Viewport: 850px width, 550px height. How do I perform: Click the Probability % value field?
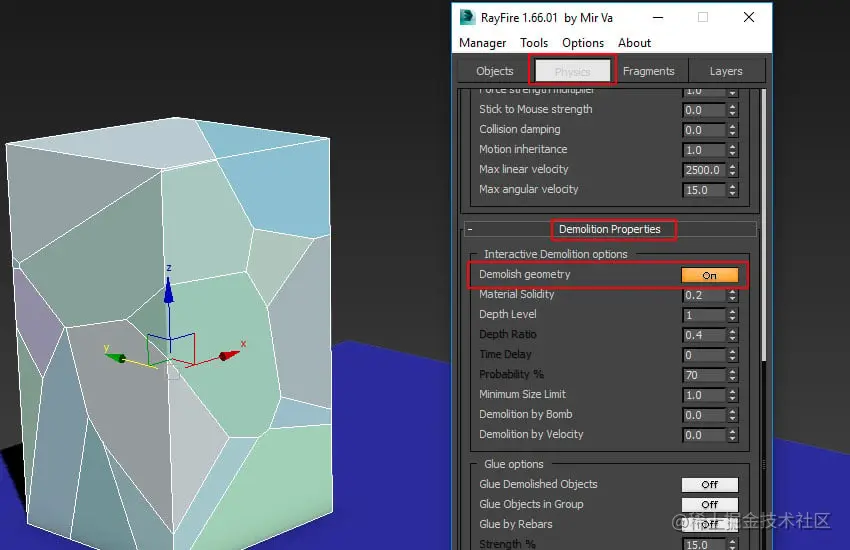pos(704,375)
